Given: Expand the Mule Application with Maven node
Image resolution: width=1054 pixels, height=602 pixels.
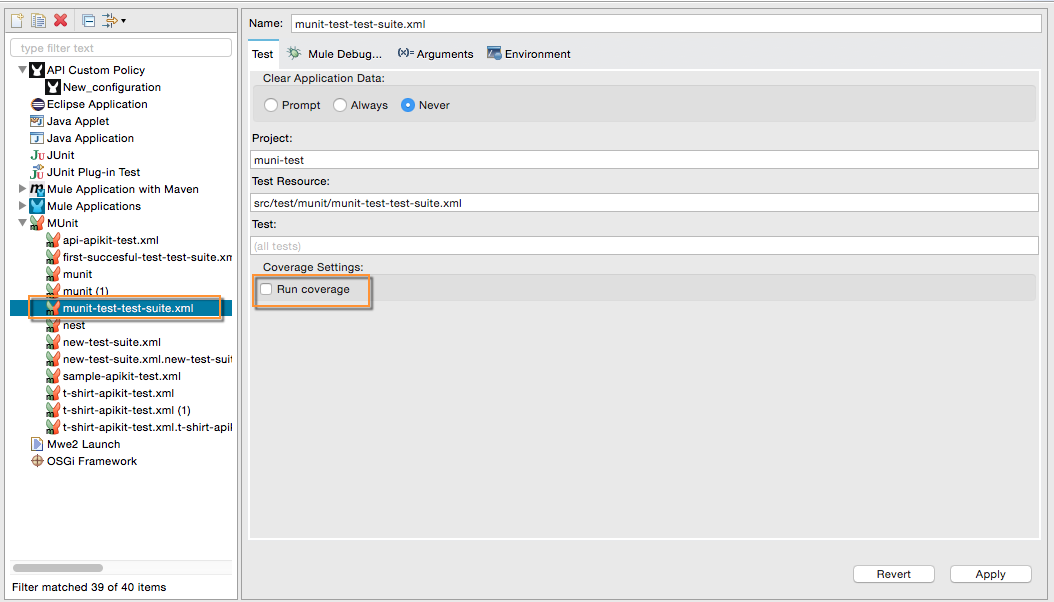Looking at the screenshot, I should (23, 188).
